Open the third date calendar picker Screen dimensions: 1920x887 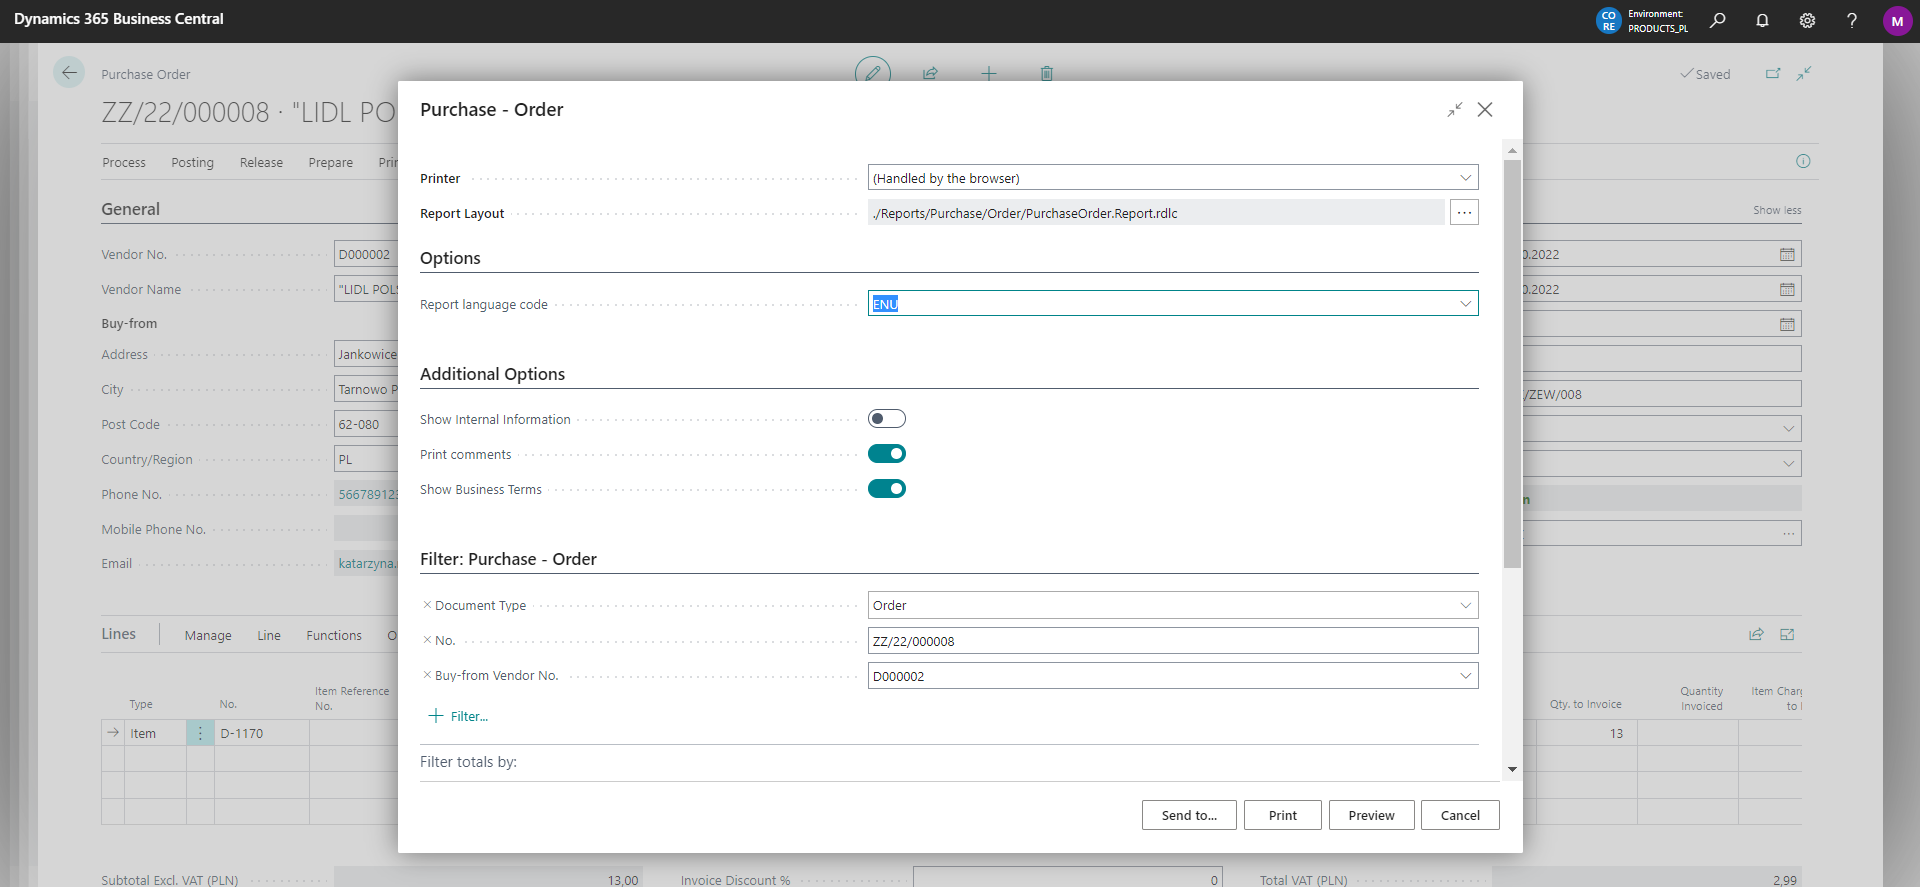pyautogui.click(x=1787, y=324)
